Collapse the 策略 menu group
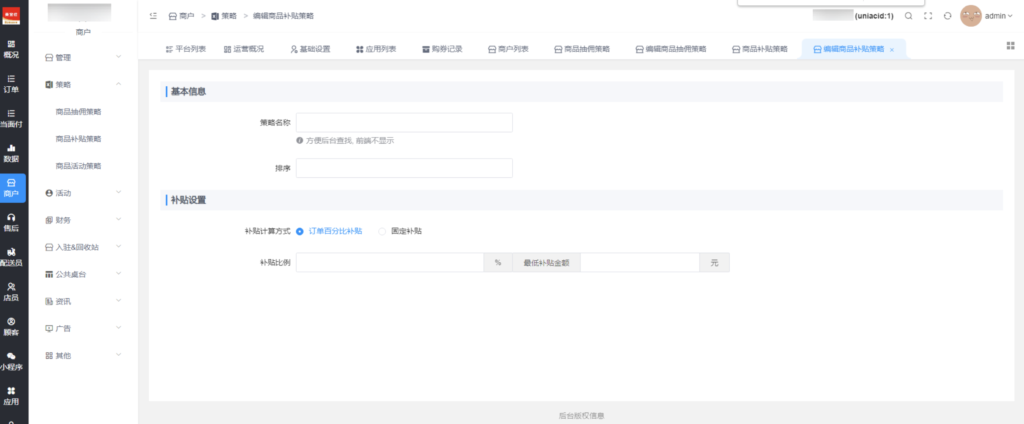Image resolution: width=1024 pixels, height=424 pixels. [84, 84]
